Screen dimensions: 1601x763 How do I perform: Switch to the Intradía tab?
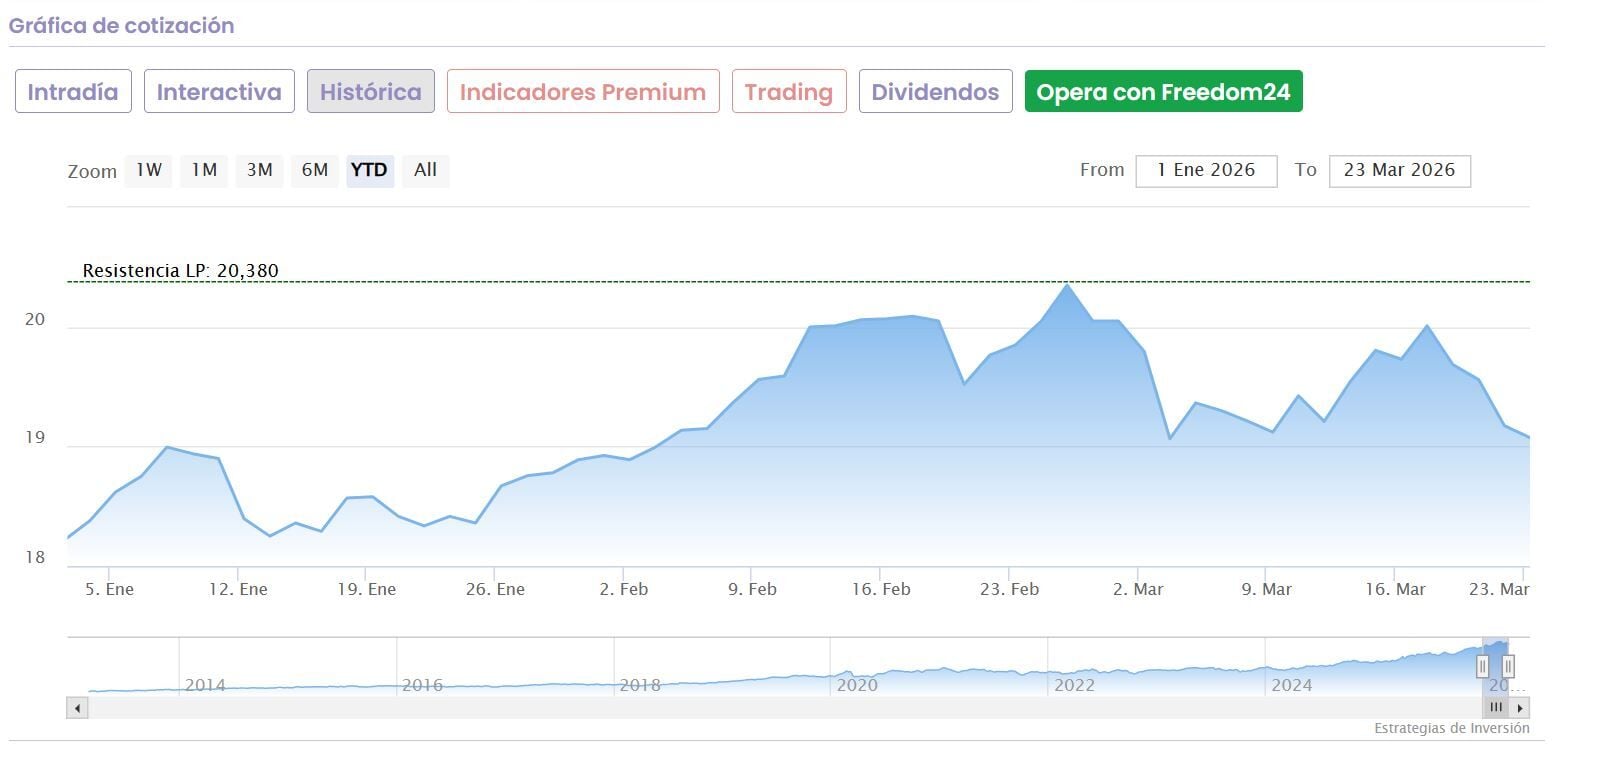(73, 92)
